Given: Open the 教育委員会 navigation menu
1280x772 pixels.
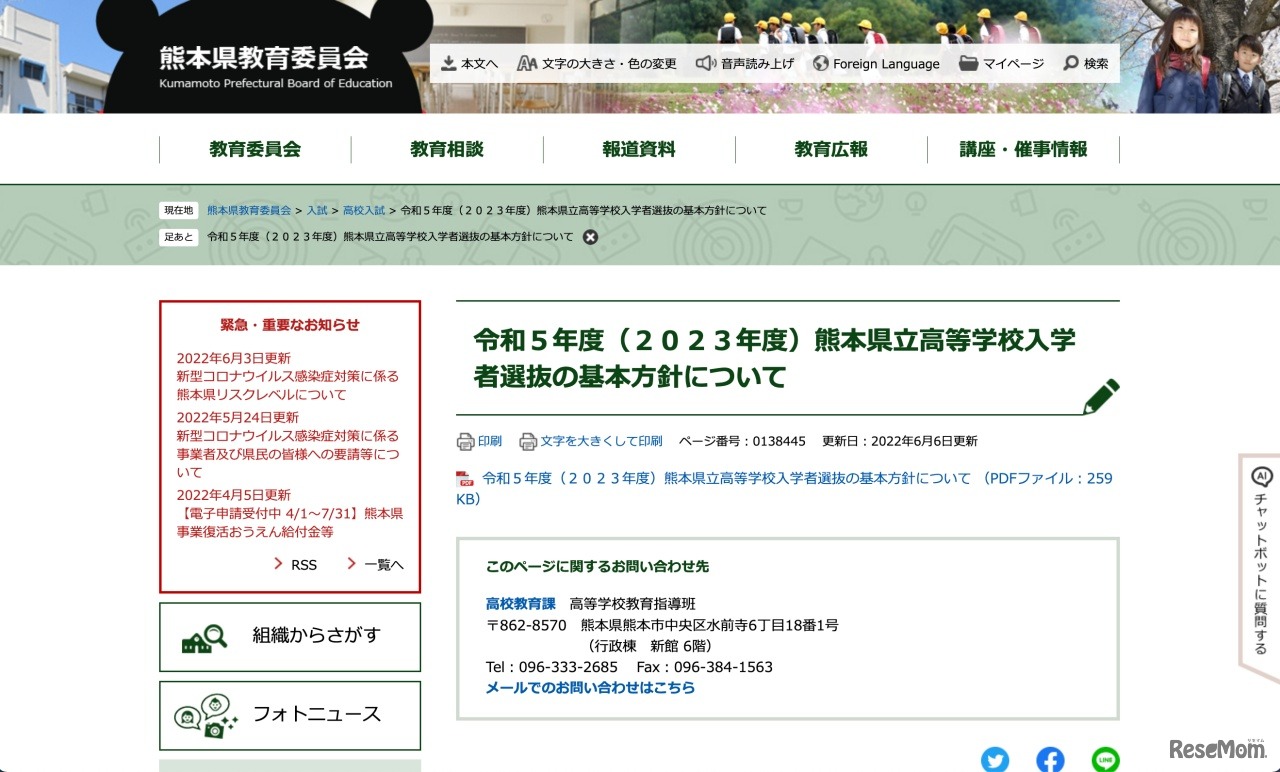Looking at the screenshot, I should tap(255, 148).
